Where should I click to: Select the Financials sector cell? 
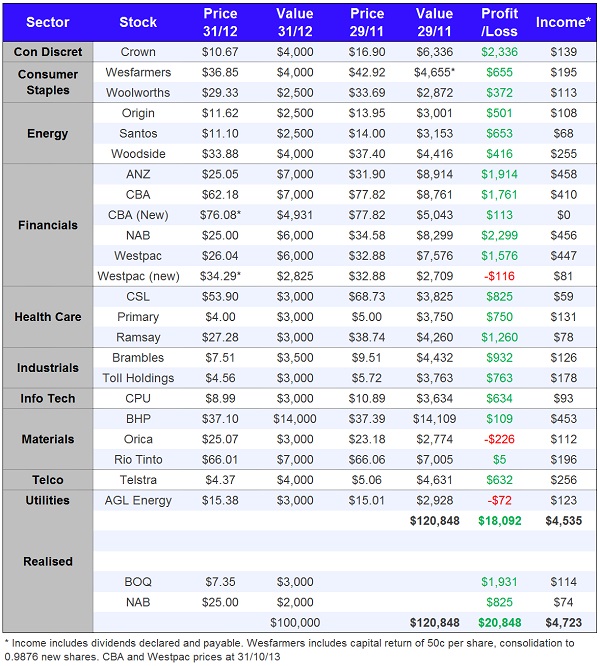click(48, 225)
